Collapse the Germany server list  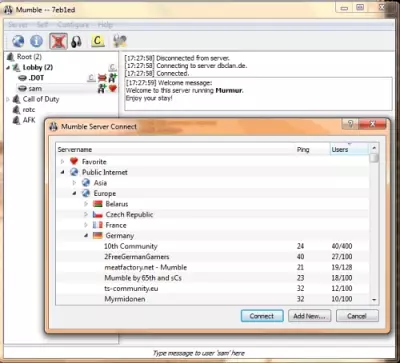86,236
